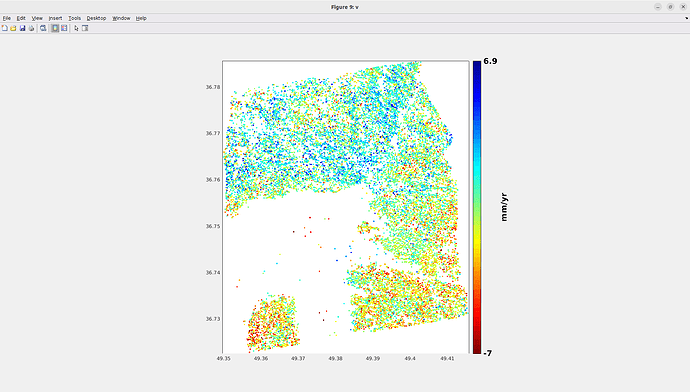Click the mm/yr colorbar label
The image size is (690, 392).
504,207
